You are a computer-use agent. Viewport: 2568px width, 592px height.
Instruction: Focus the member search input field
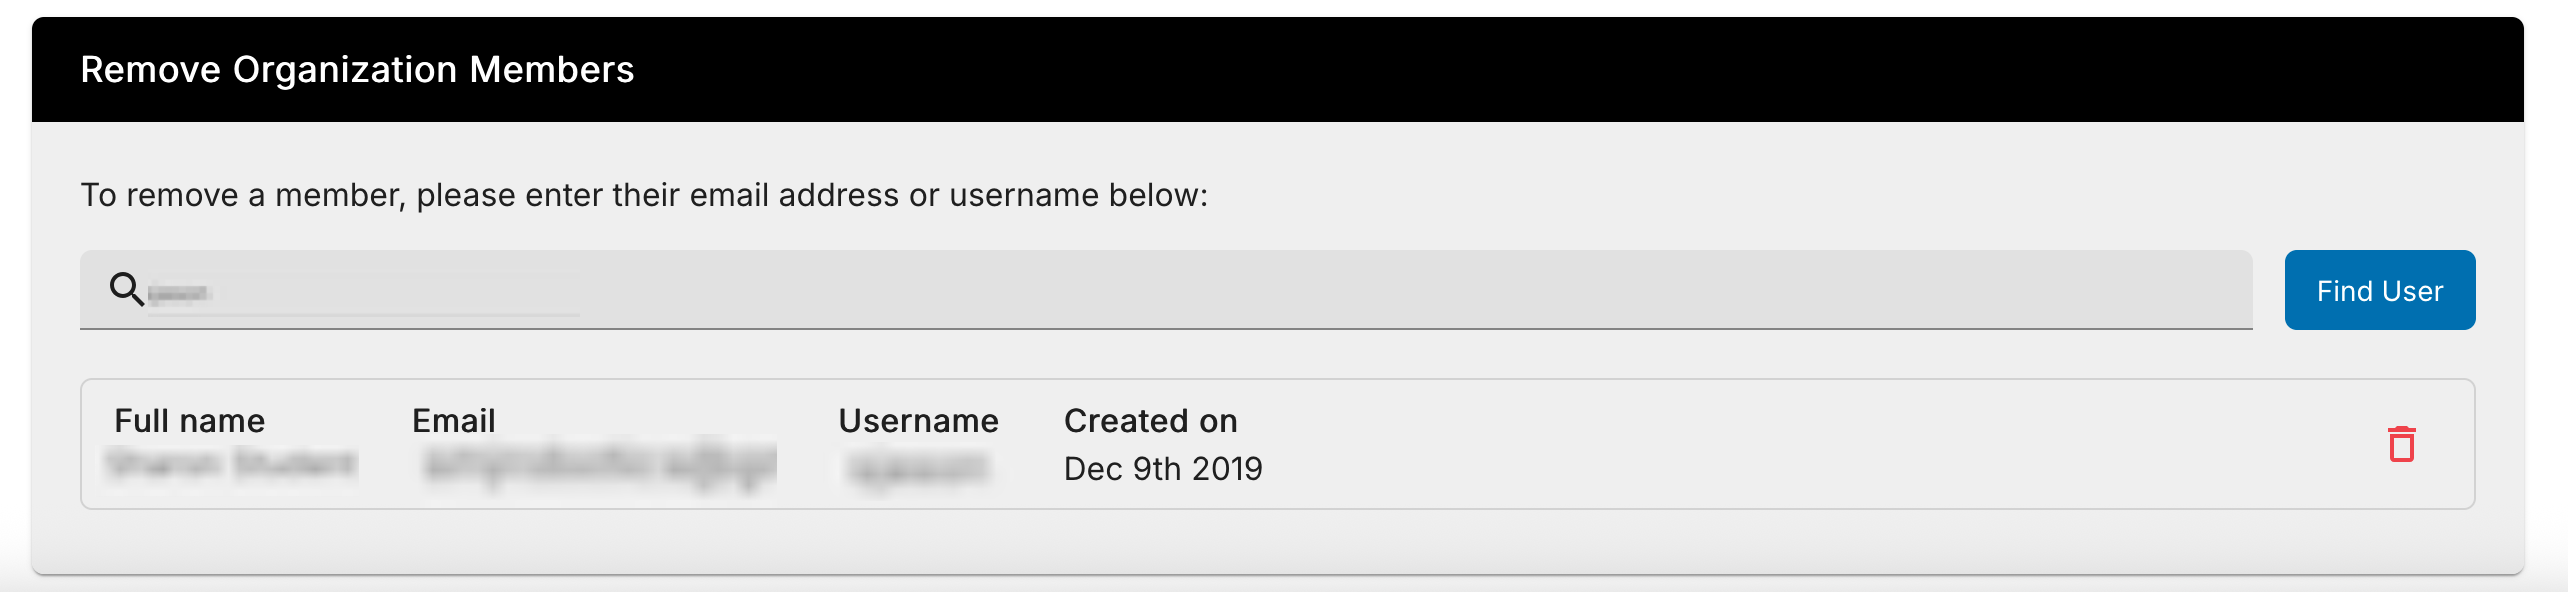tap(1200, 290)
